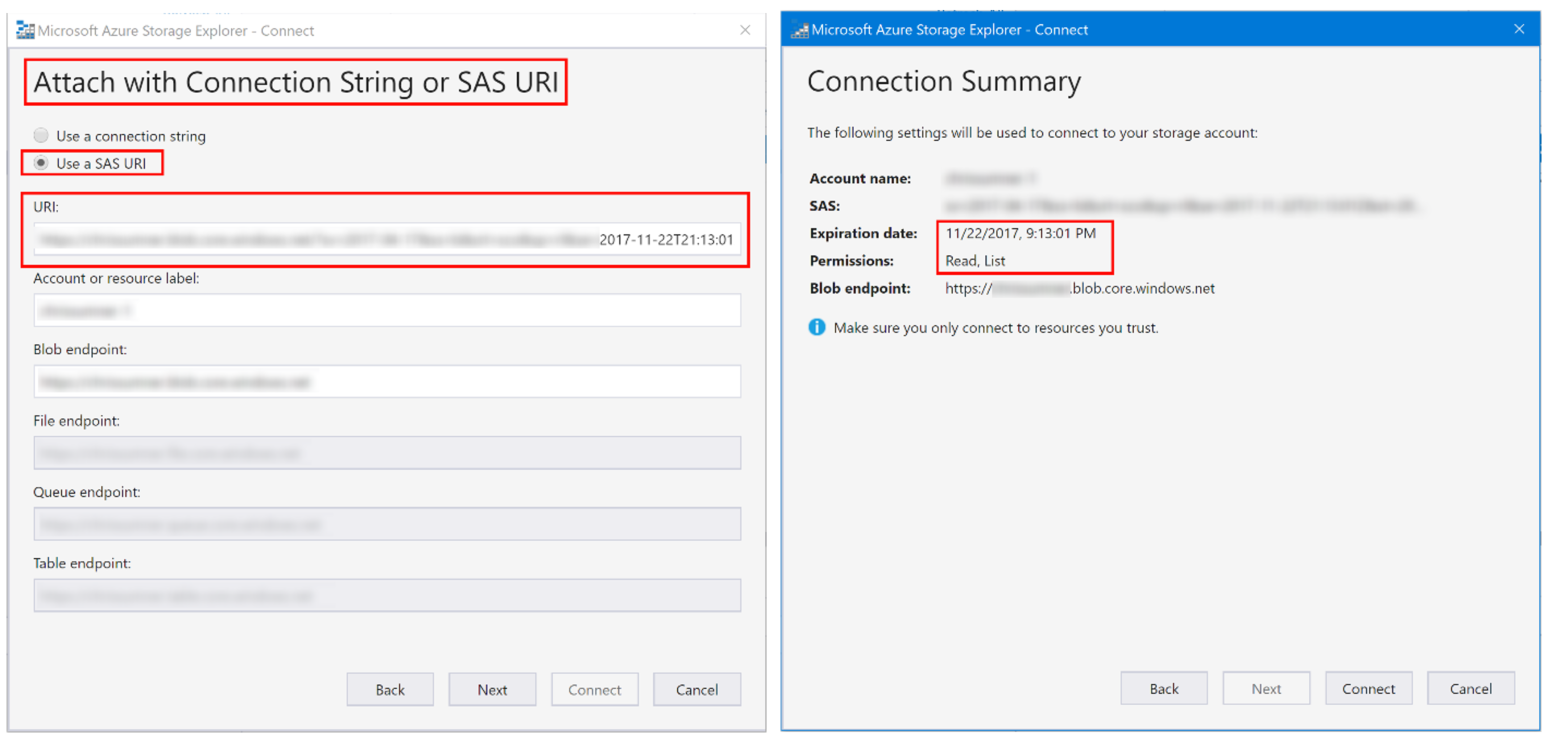The height and width of the screenshot is (737, 1548).
Task: Click the 'Account name:' label
Action: coord(860,179)
